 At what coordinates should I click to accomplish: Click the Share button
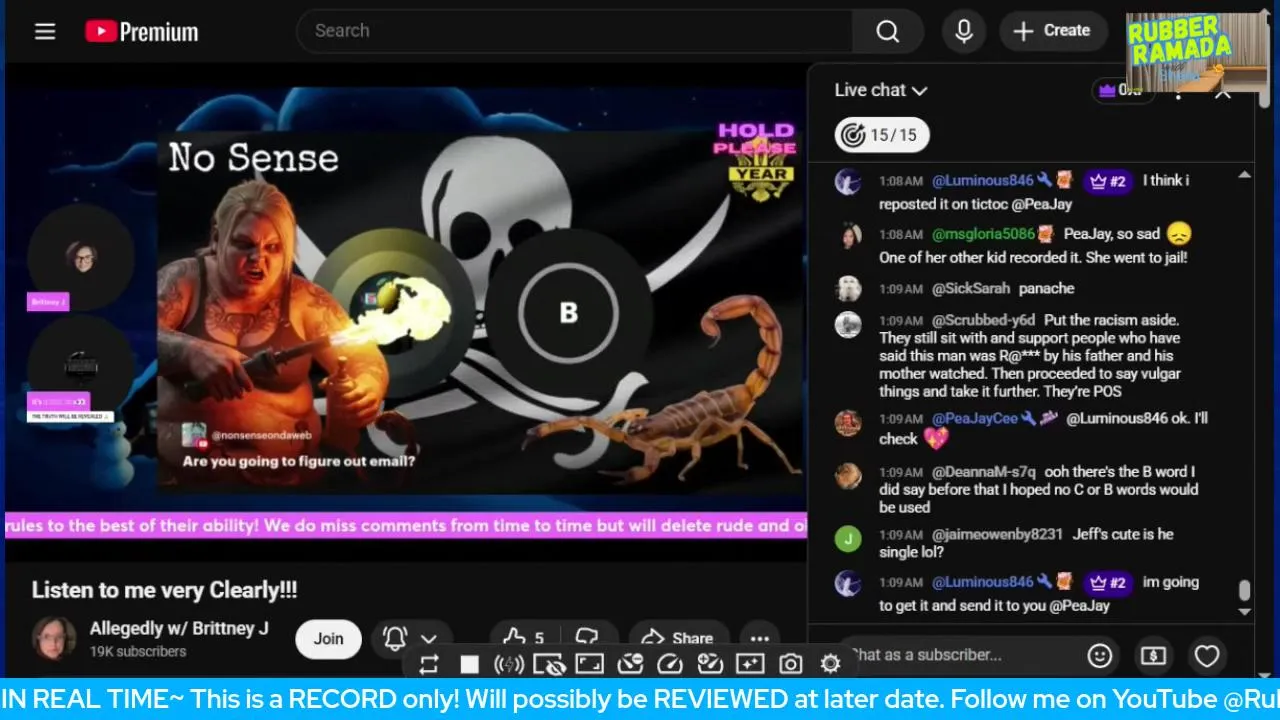[677, 638]
